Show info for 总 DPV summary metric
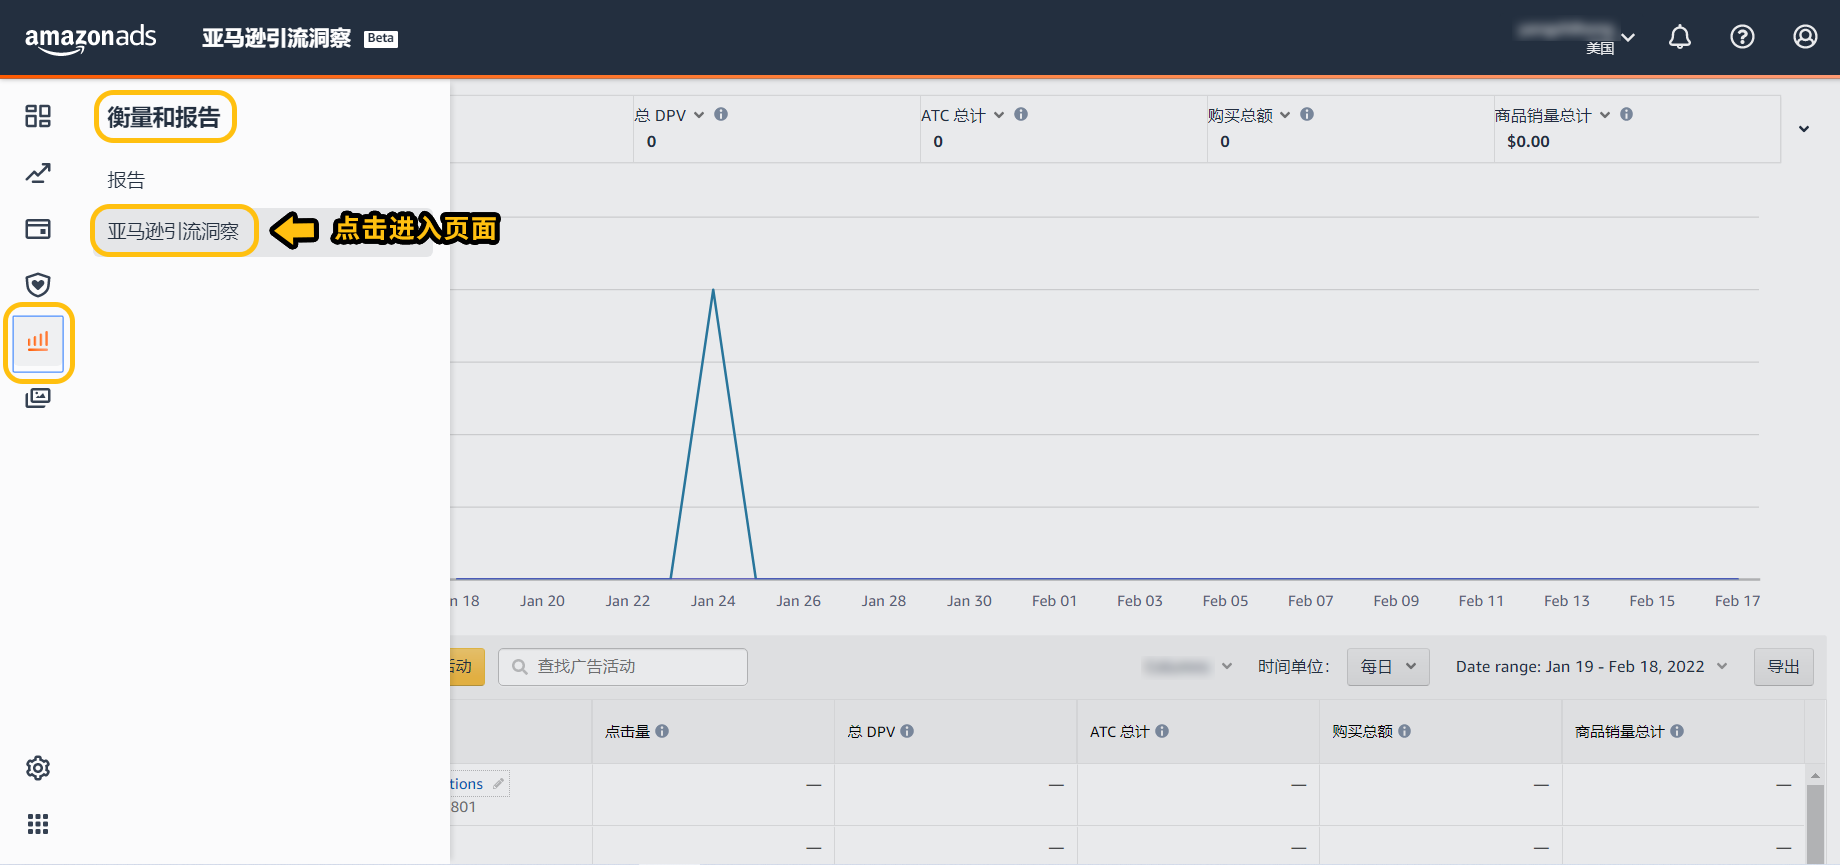 721,114
